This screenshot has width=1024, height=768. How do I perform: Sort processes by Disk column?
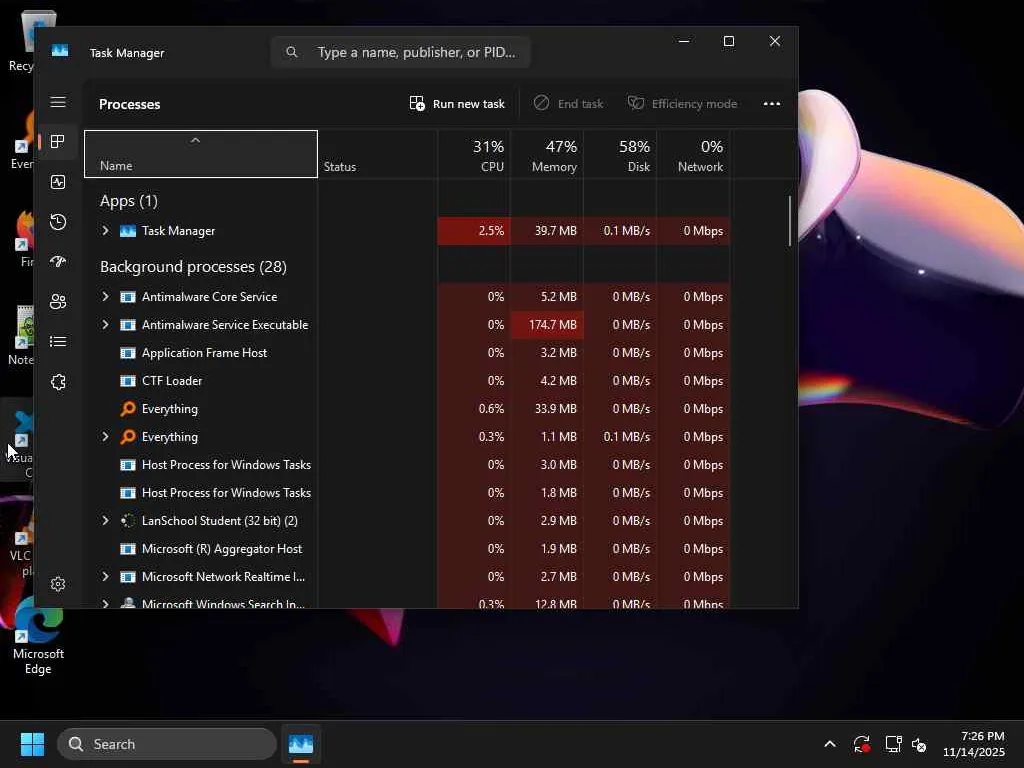[620, 154]
